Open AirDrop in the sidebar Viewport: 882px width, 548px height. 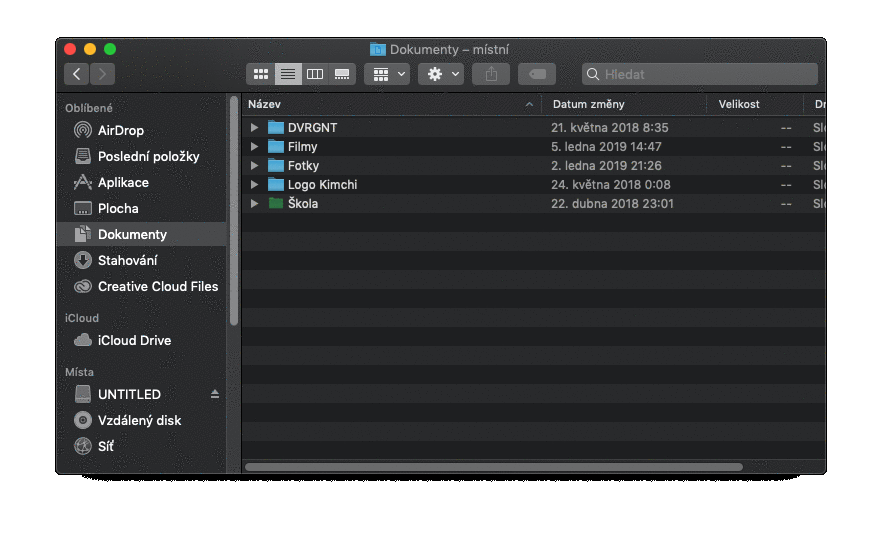click(x=121, y=130)
